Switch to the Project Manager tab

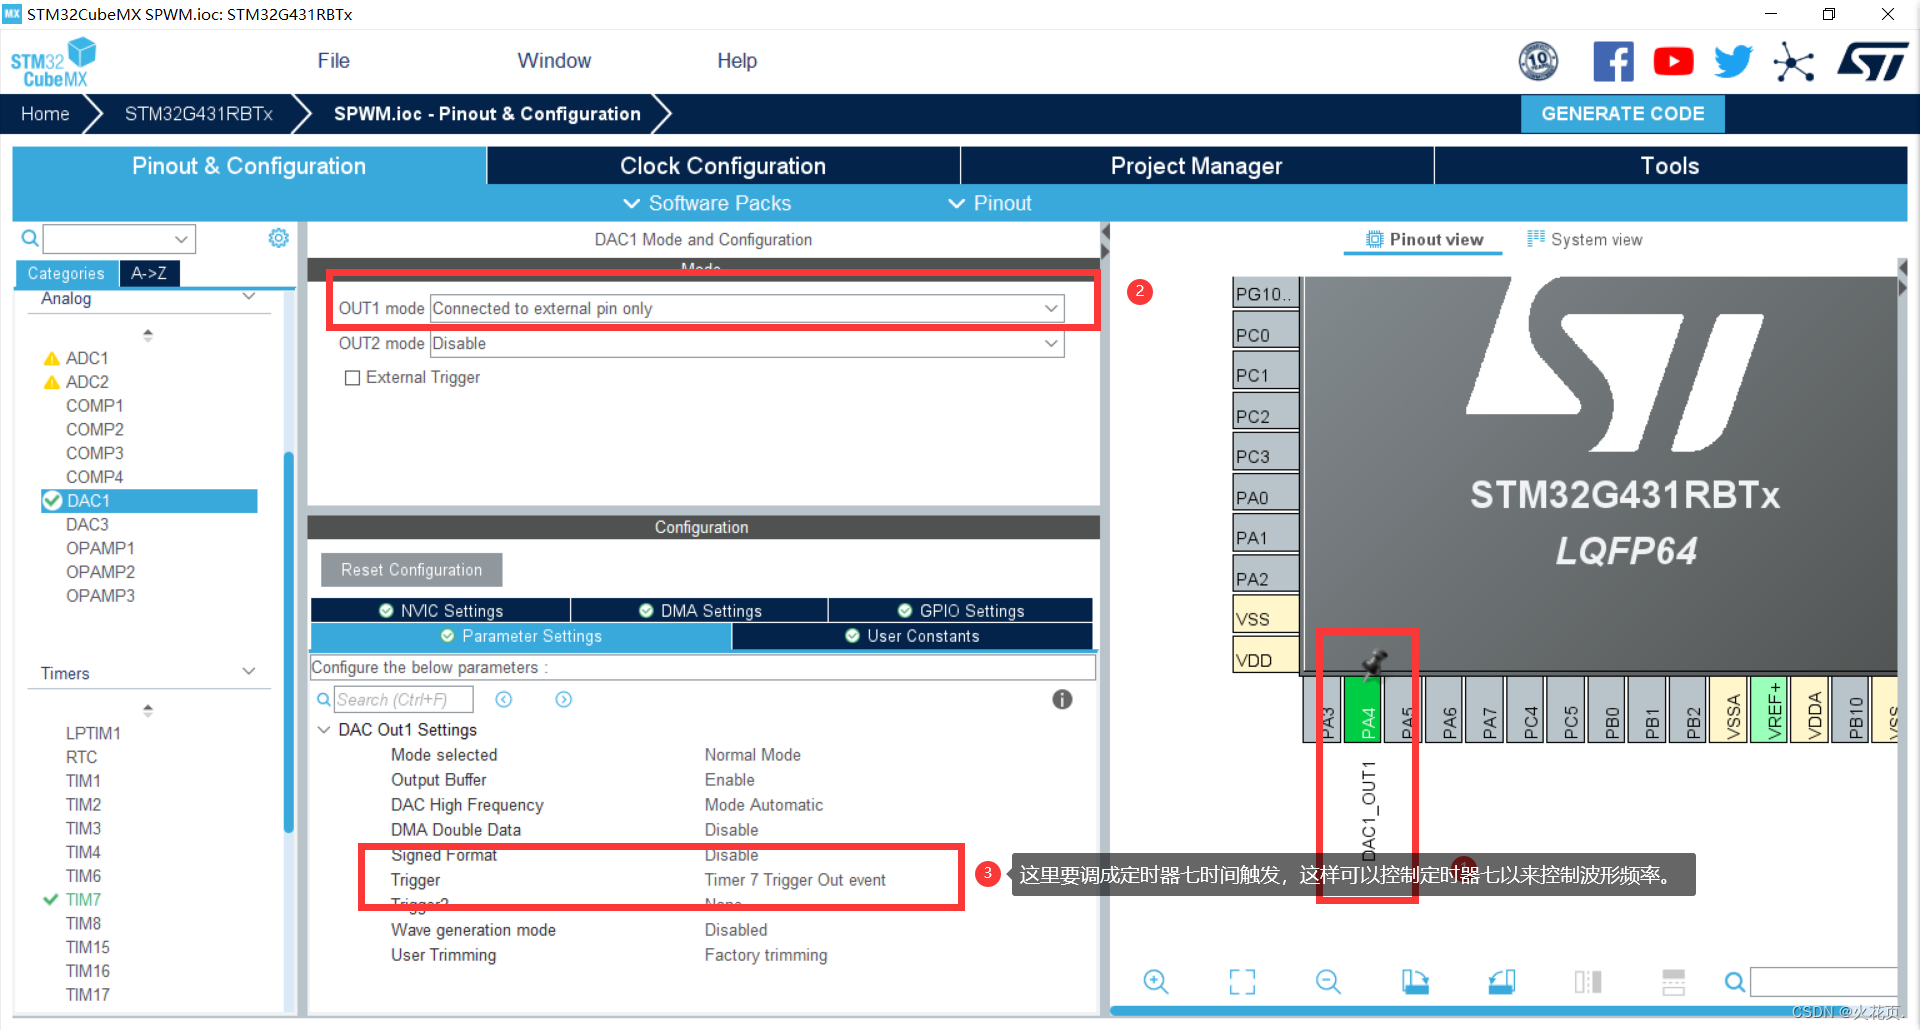pos(1196,166)
